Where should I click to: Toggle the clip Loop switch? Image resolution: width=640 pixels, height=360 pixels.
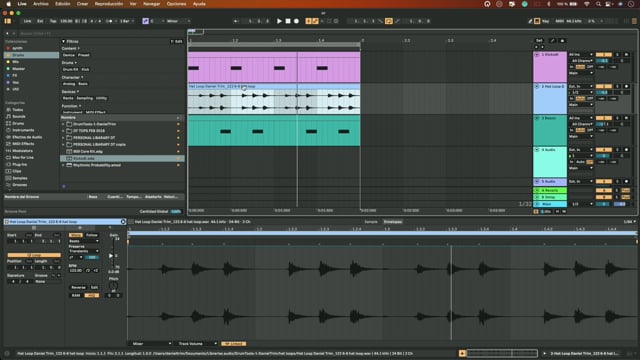pos(33,255)
